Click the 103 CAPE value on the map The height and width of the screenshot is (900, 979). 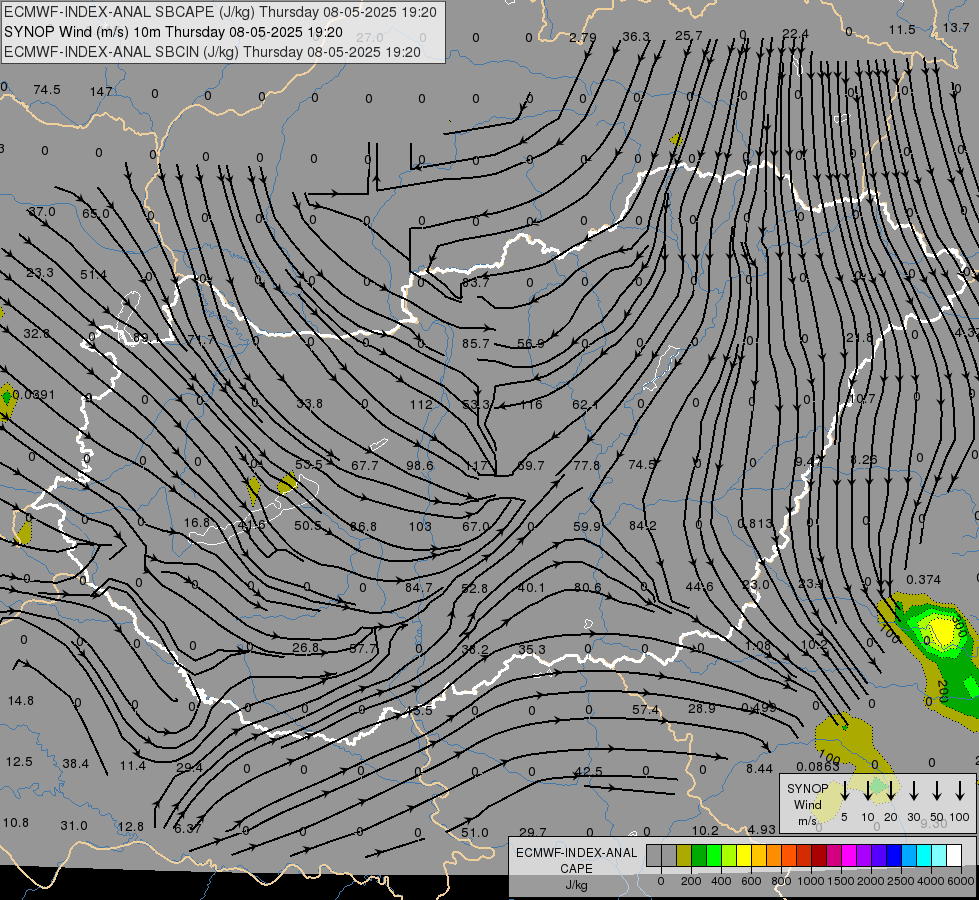pos(420,527)
